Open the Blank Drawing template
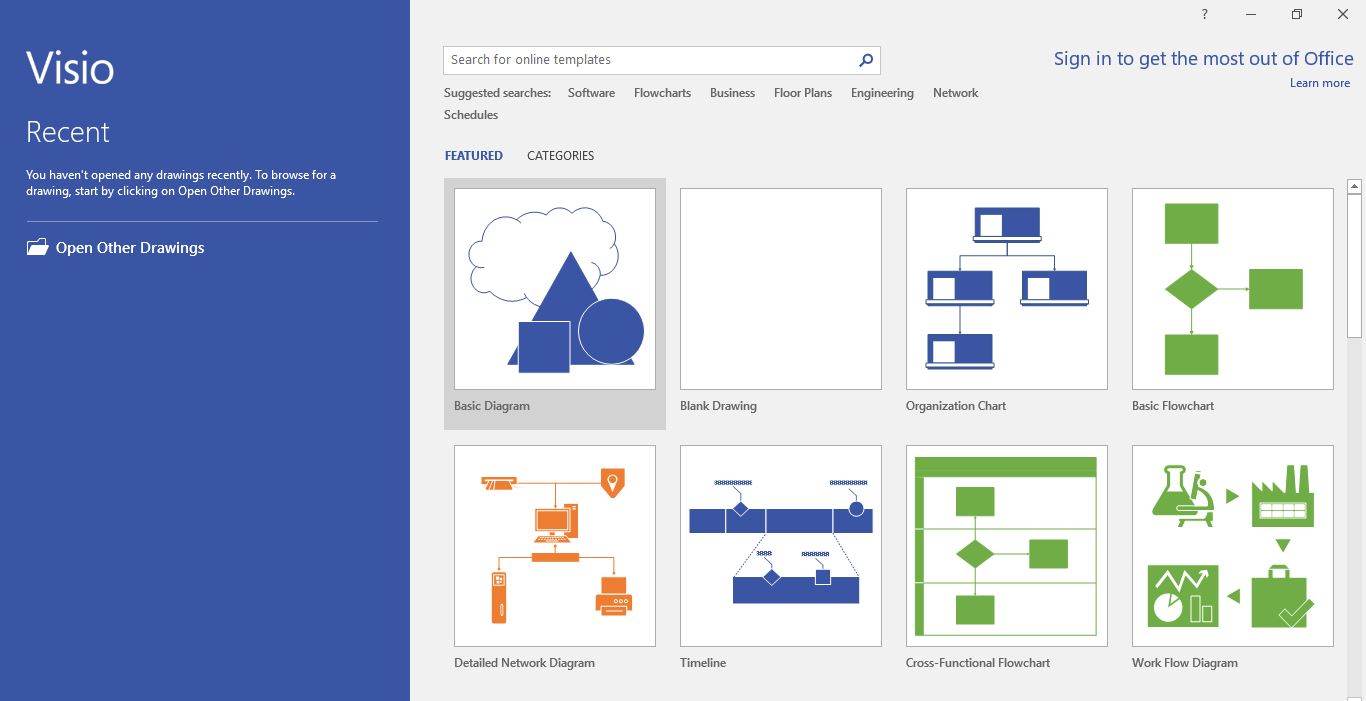 (780, 289)
